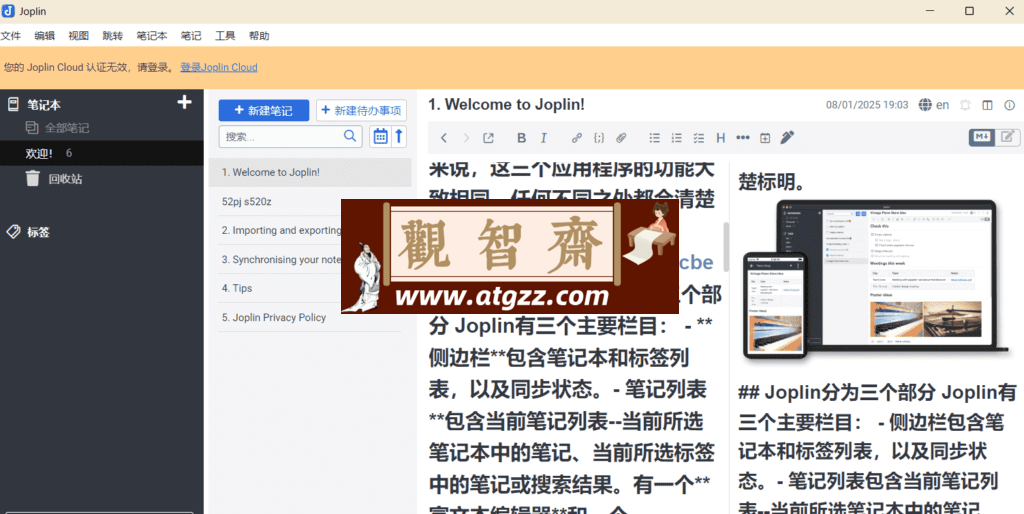
Task: Insert a code block
Action: click(x=599, y=138)
